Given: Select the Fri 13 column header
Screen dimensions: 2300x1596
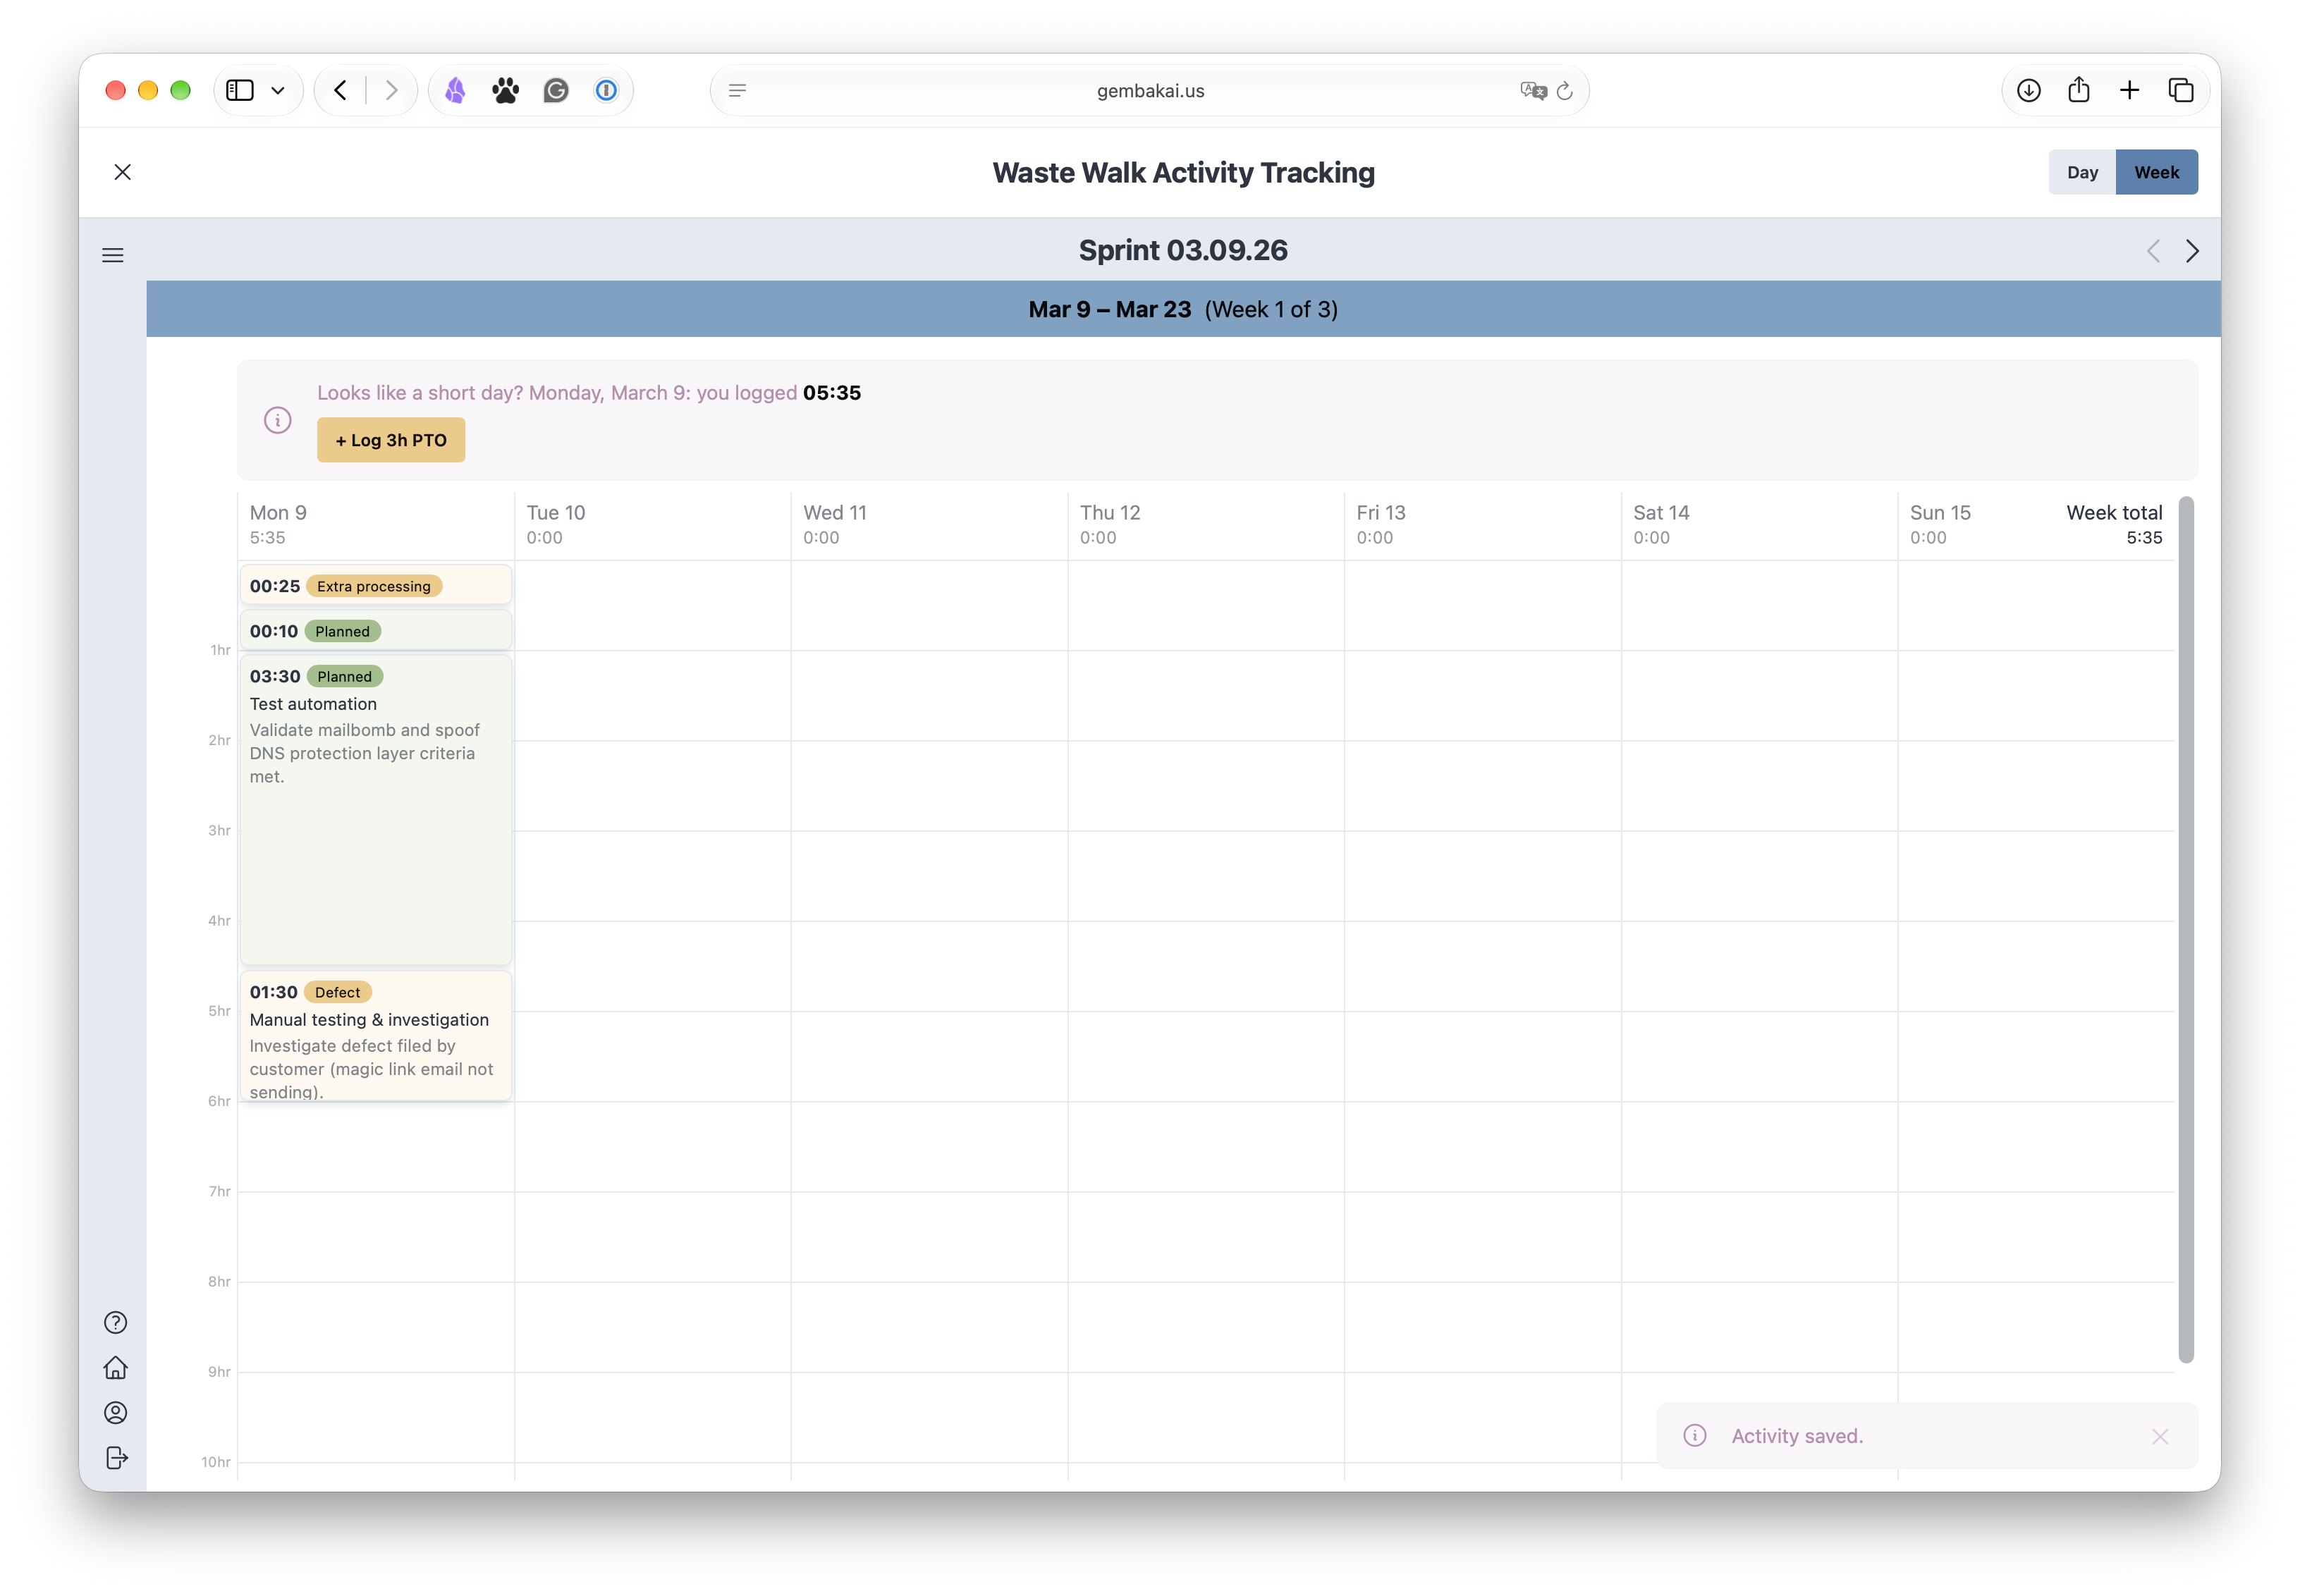Looking at the screenshot, I should pyautogui.click(x=1483, y=525).
